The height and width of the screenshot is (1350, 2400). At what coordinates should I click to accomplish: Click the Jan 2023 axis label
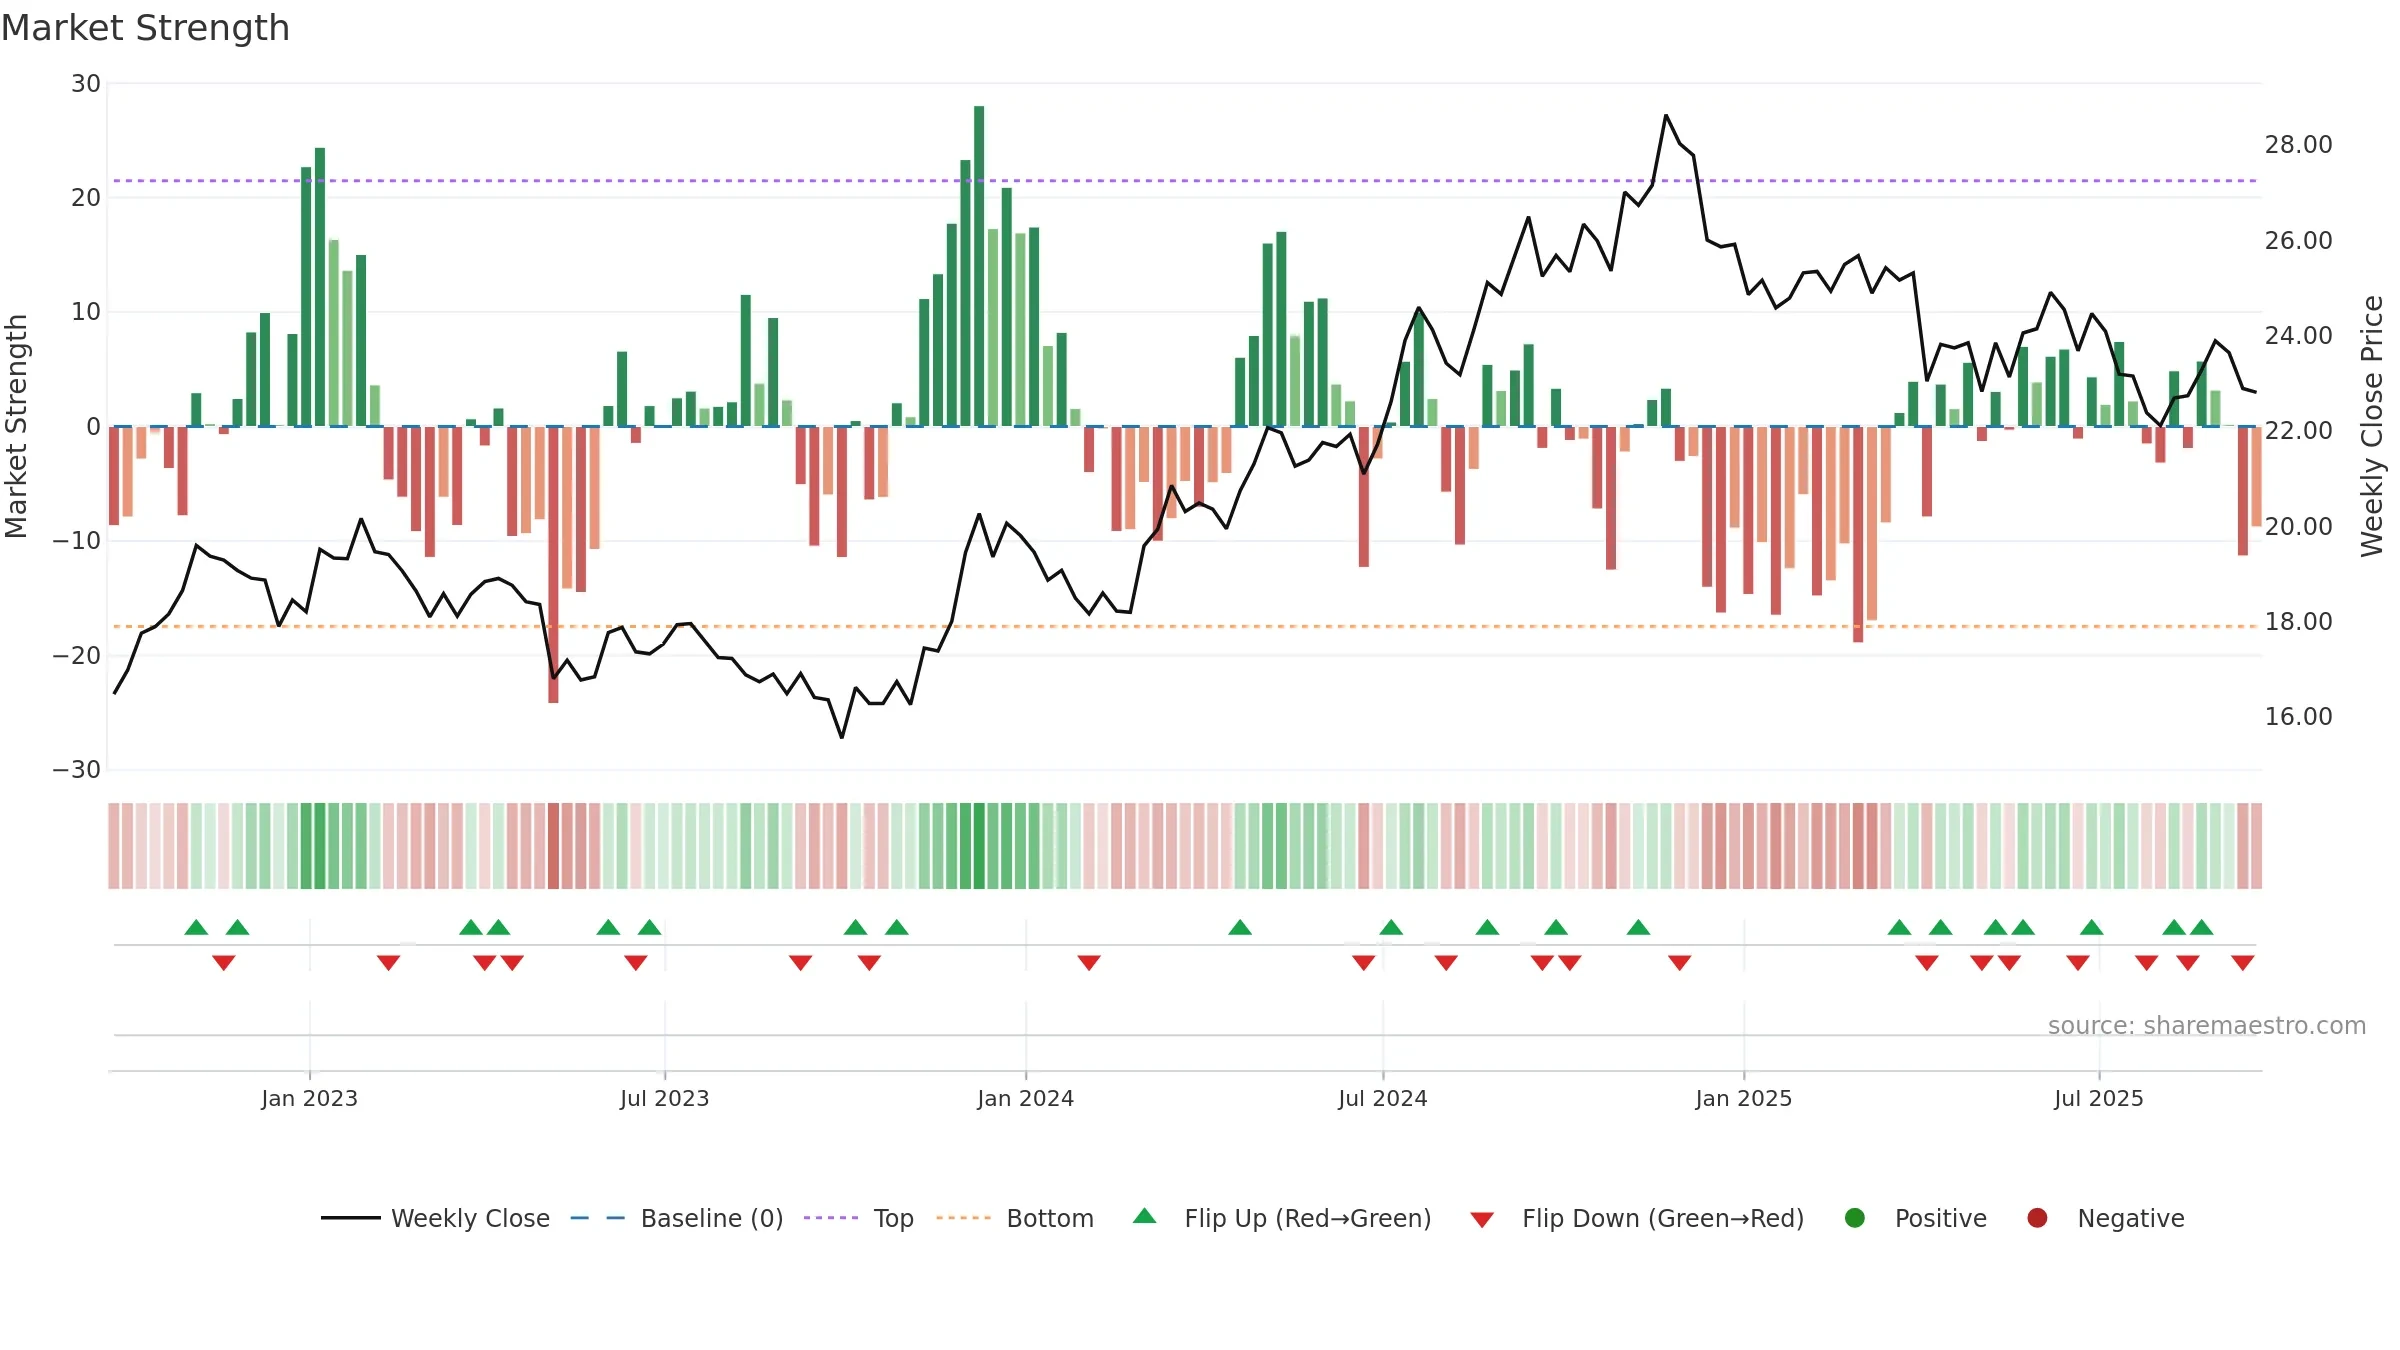point(310,1098)
